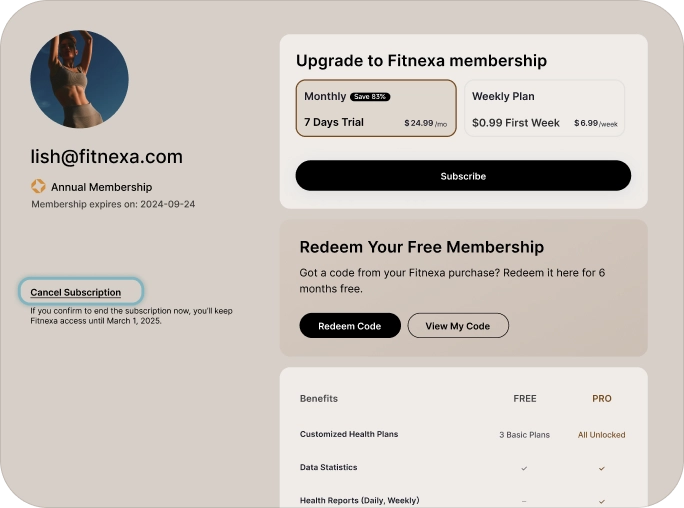Select the FREE column header
The height and width of the screenshot is (508, 684).
[x=525, y=398]
